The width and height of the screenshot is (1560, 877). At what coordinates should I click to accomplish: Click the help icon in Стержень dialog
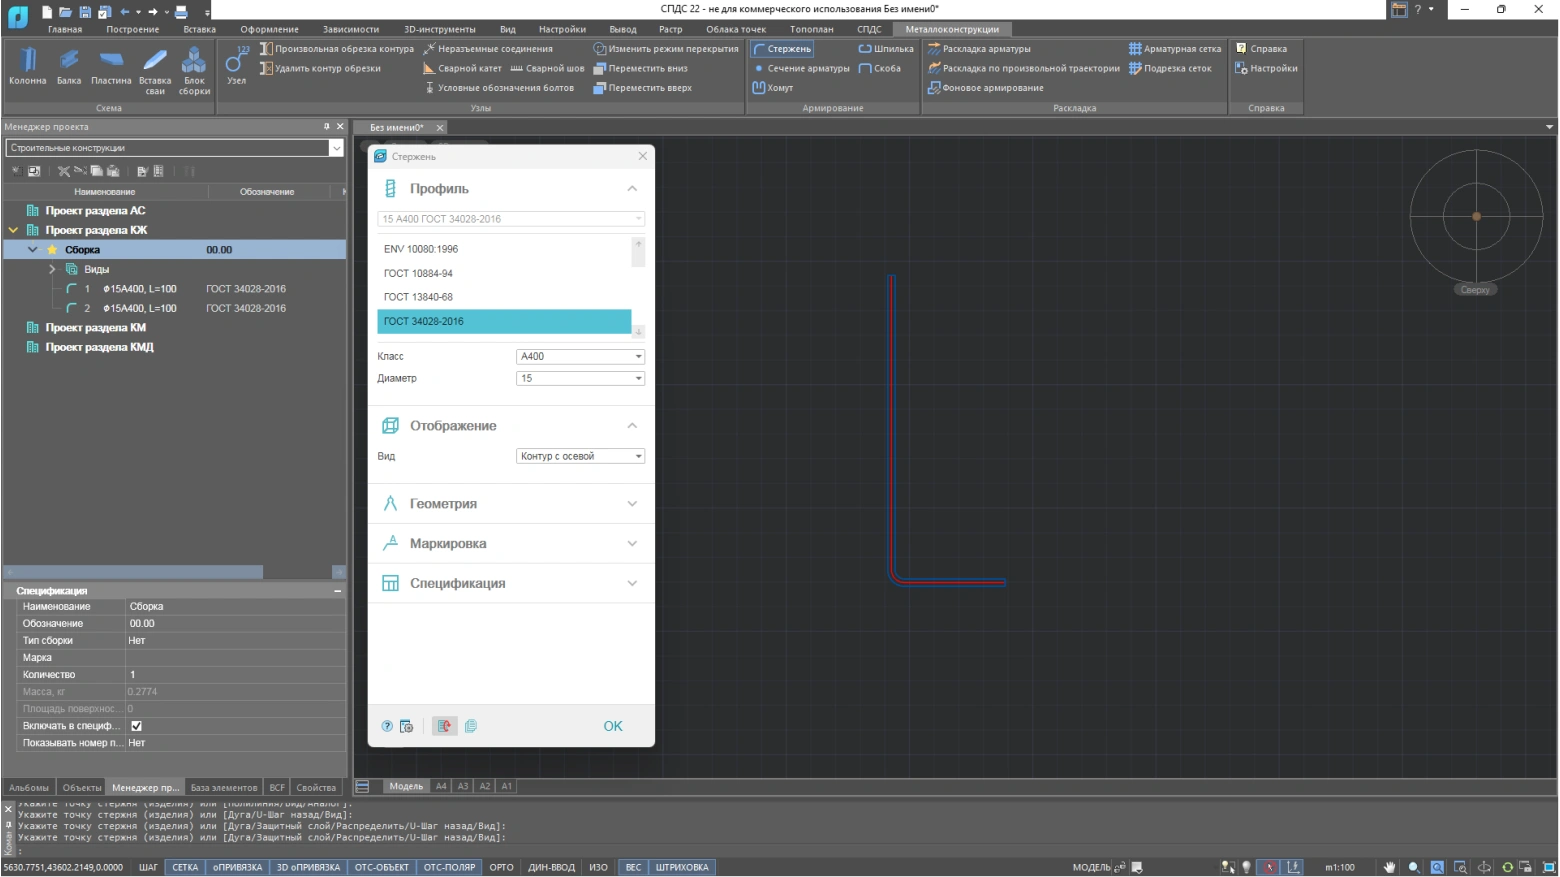tap(387, 727)
